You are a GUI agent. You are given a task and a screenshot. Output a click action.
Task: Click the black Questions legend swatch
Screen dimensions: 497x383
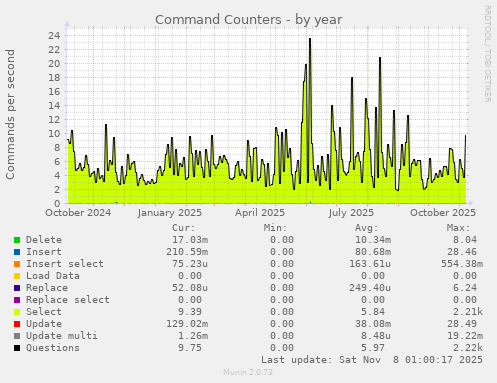coord(17,348)
